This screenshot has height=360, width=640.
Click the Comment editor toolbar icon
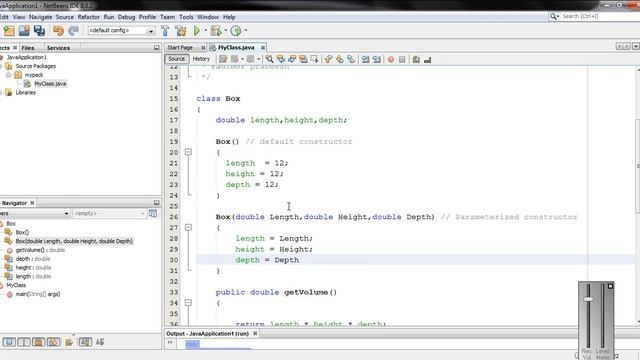click(416, 60)
